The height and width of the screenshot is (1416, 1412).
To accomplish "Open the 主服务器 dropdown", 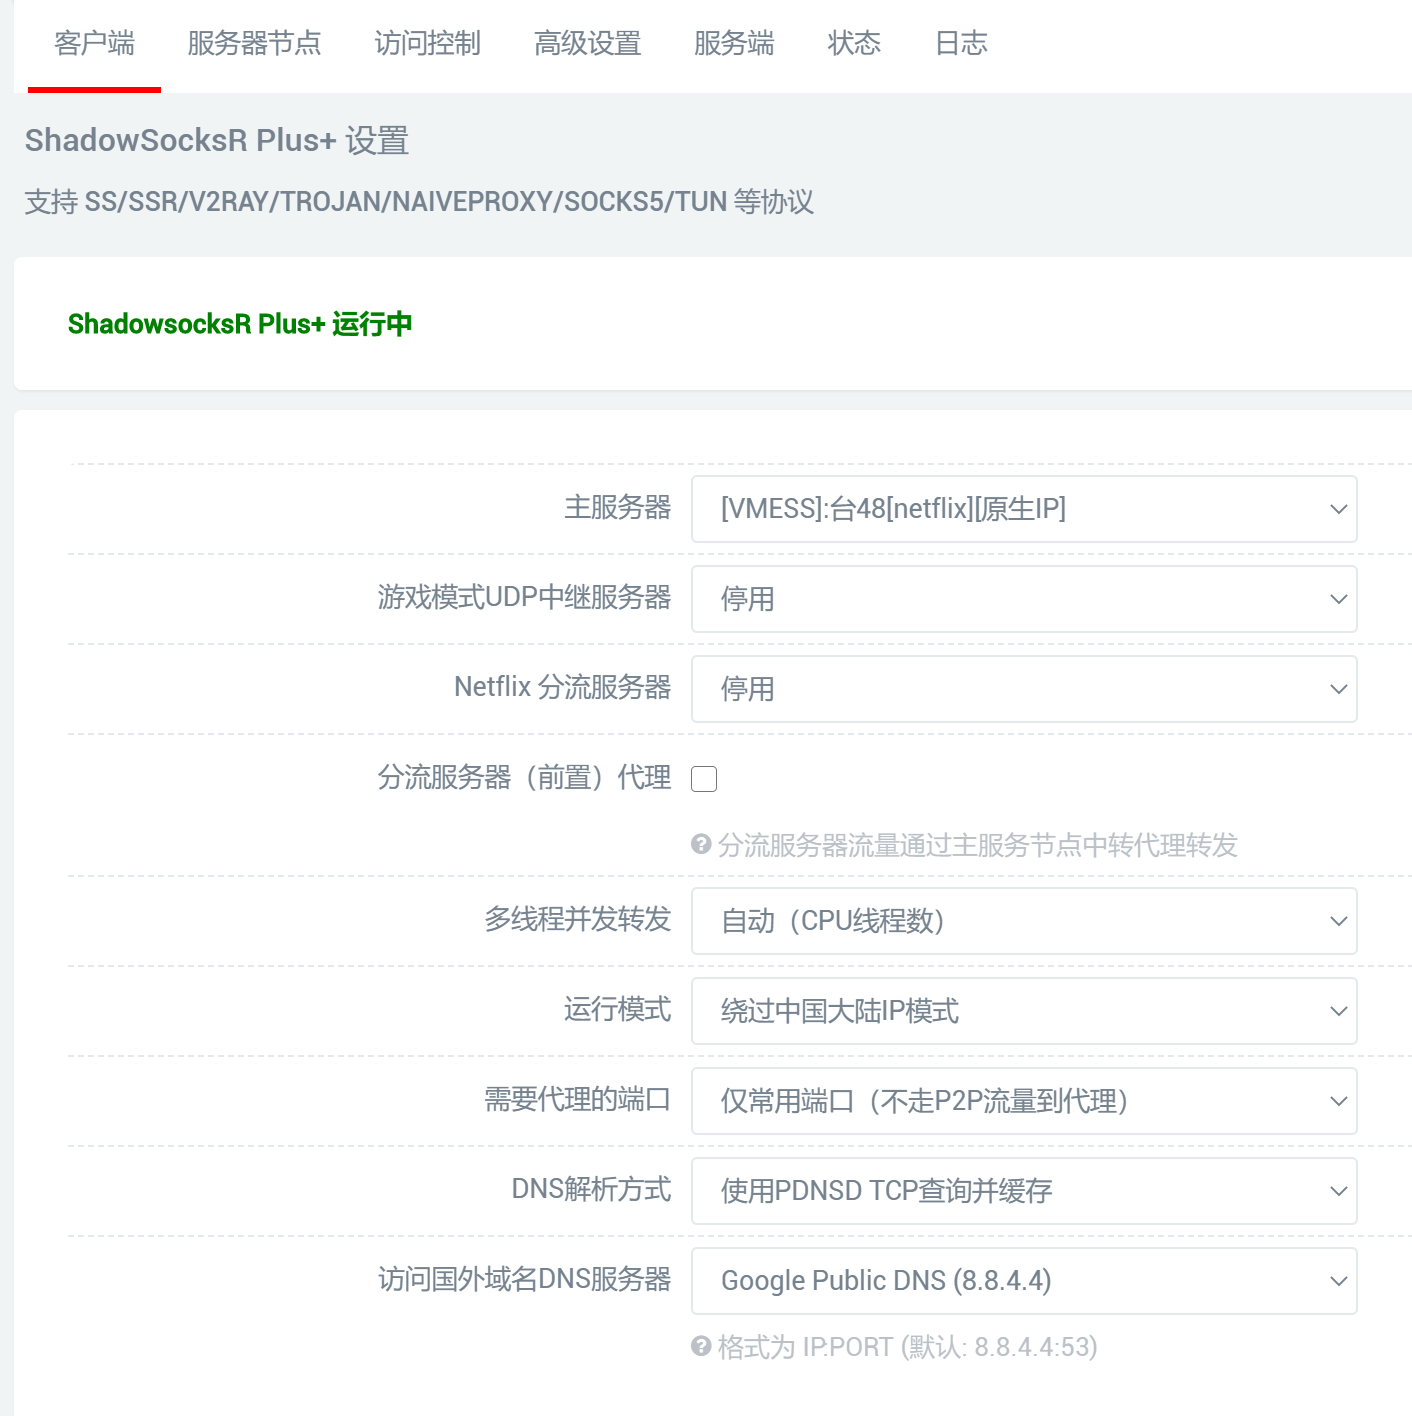I will [x=1024, y=509].
